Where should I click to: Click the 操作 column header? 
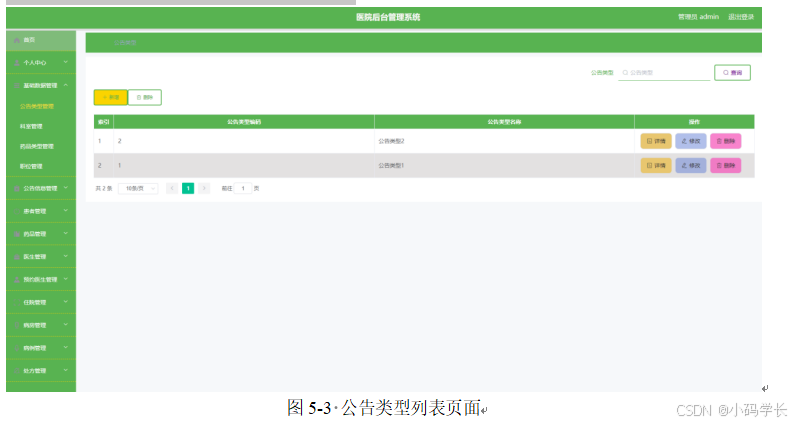(694, 122)
